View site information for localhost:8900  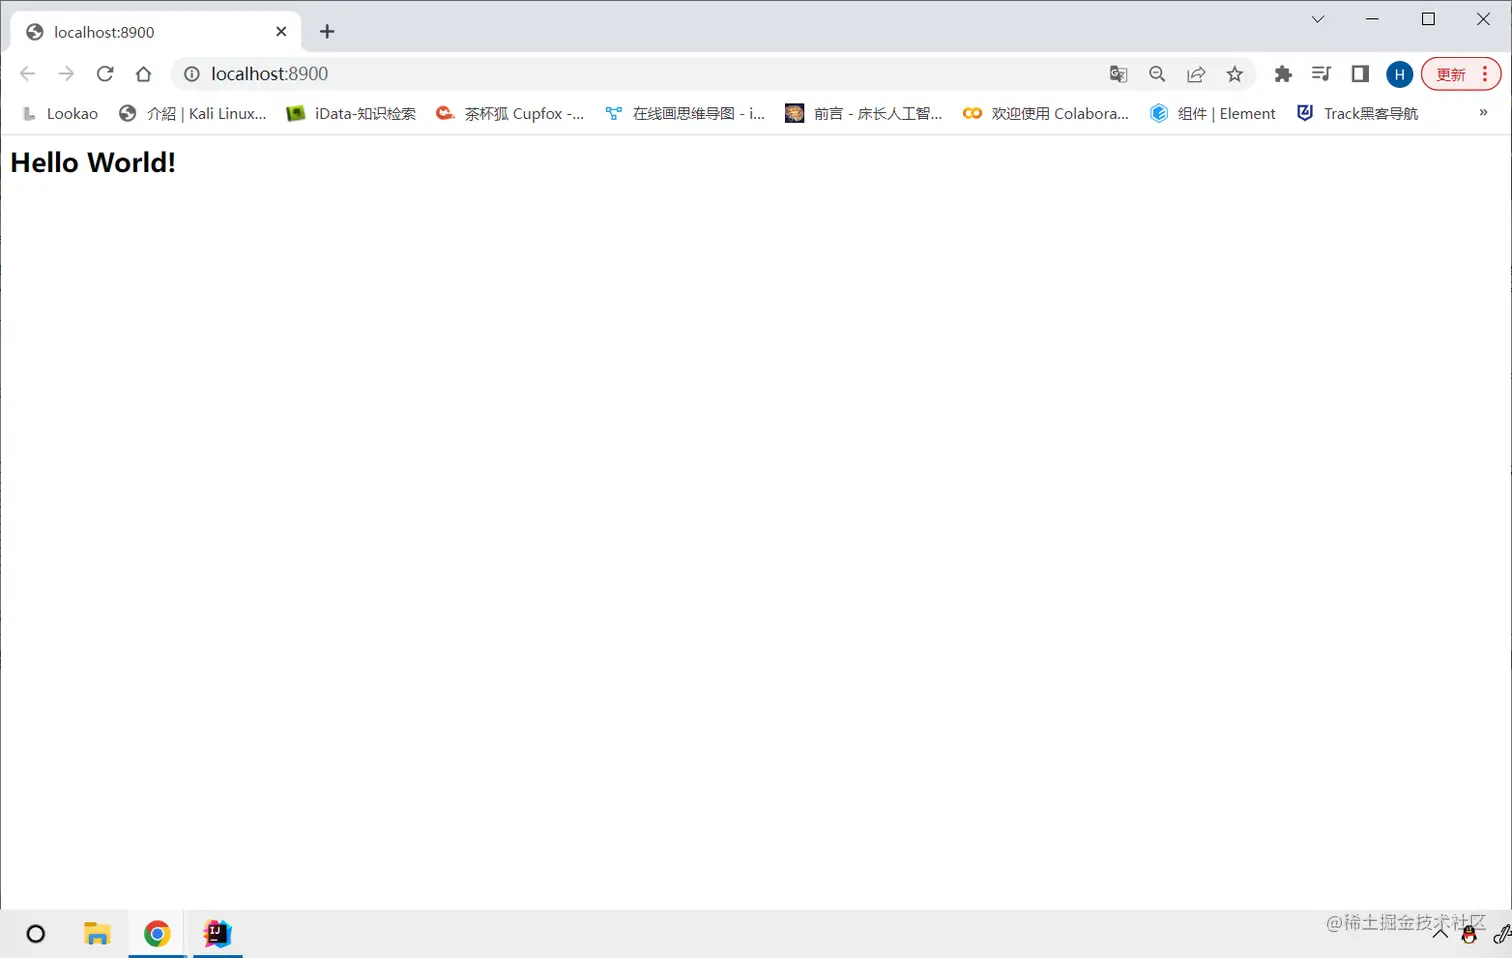[192, 74]
